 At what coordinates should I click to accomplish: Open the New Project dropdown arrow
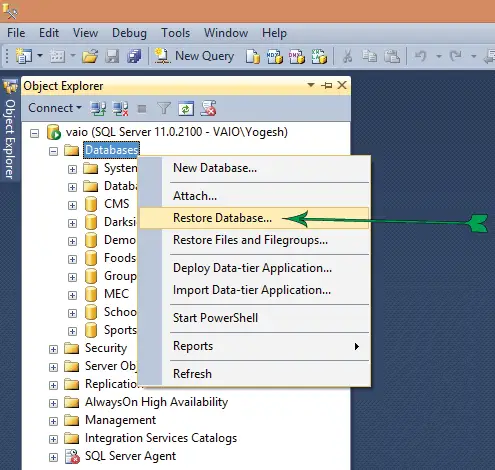tap(40, 55)
